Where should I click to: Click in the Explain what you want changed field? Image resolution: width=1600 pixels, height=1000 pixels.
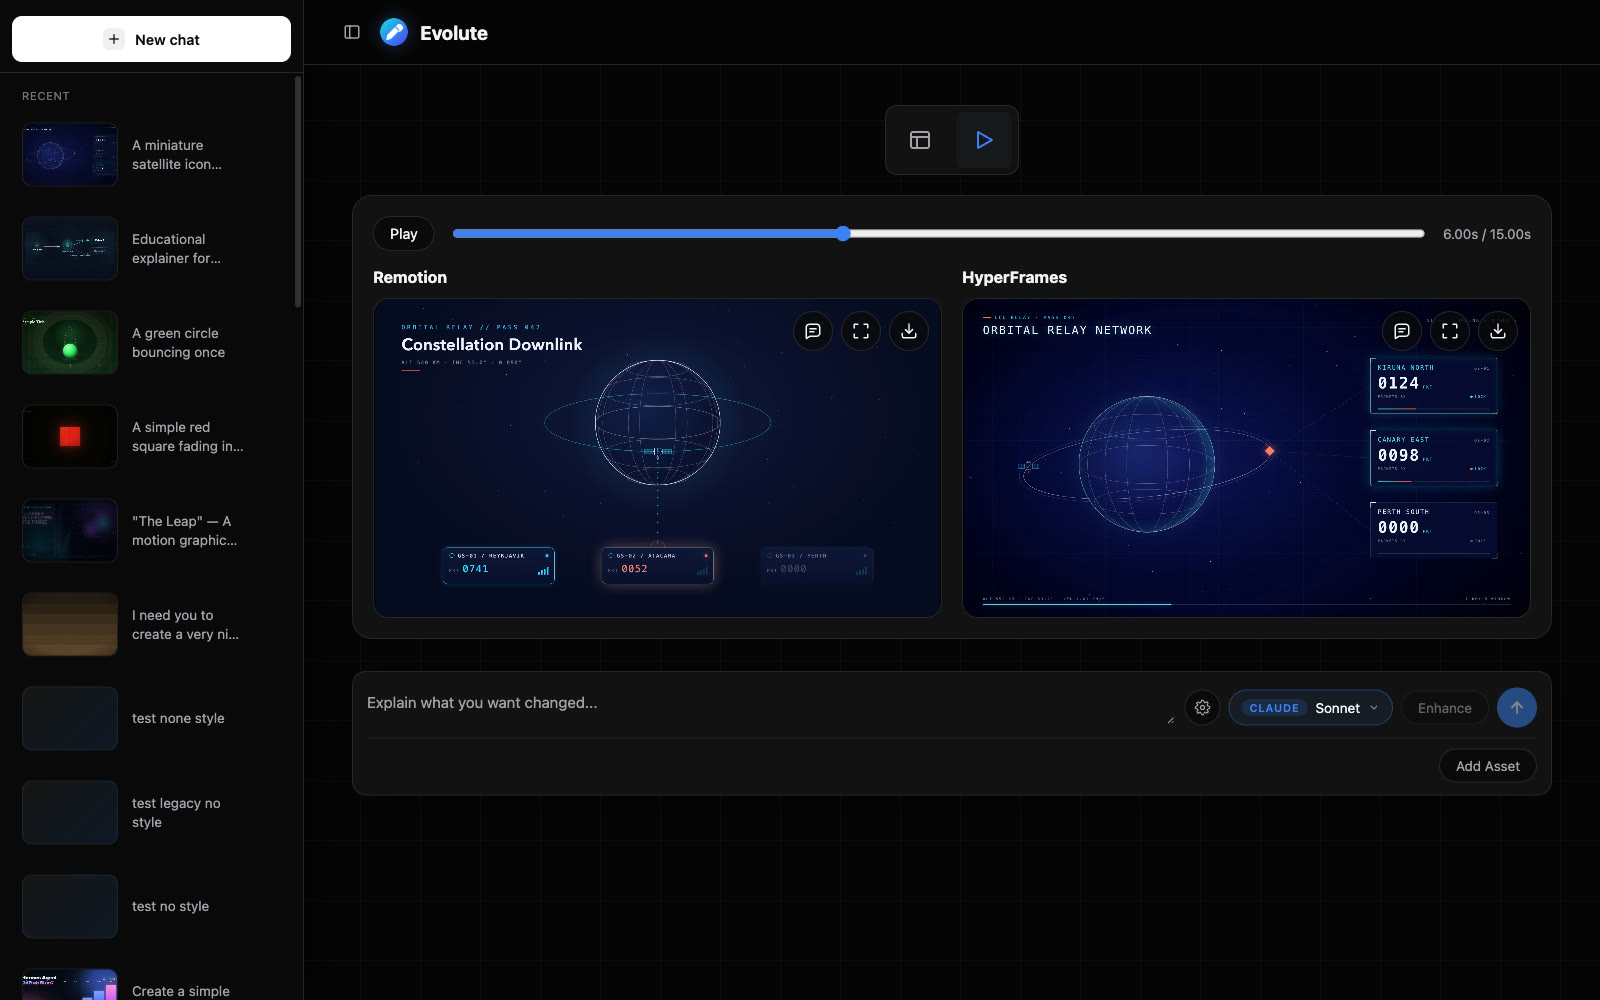click(770, 703)
